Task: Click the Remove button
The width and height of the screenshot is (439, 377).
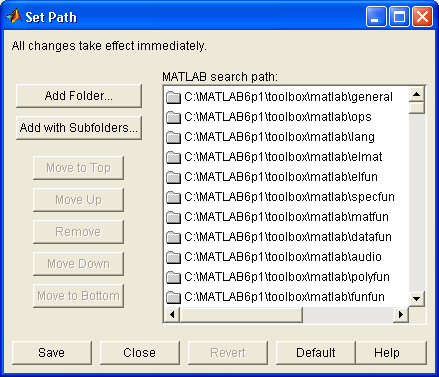Action: click(x=78, y=232)
